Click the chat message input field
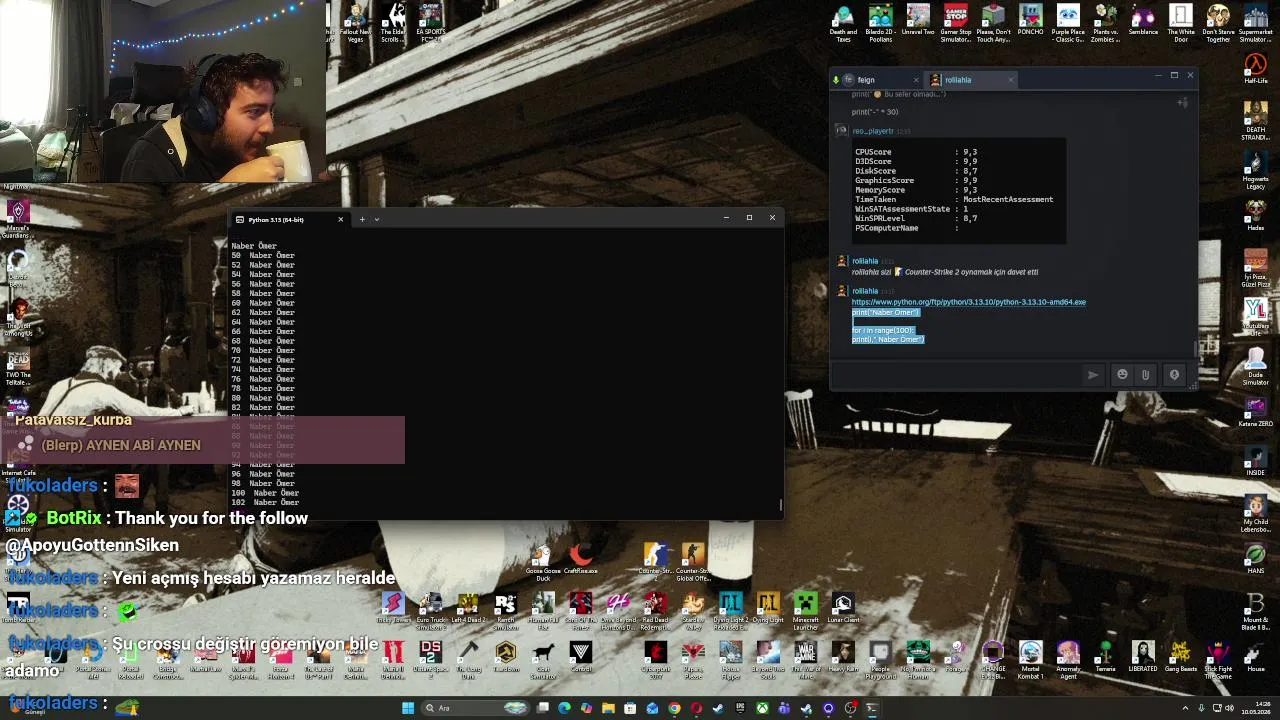 [958, 375]
